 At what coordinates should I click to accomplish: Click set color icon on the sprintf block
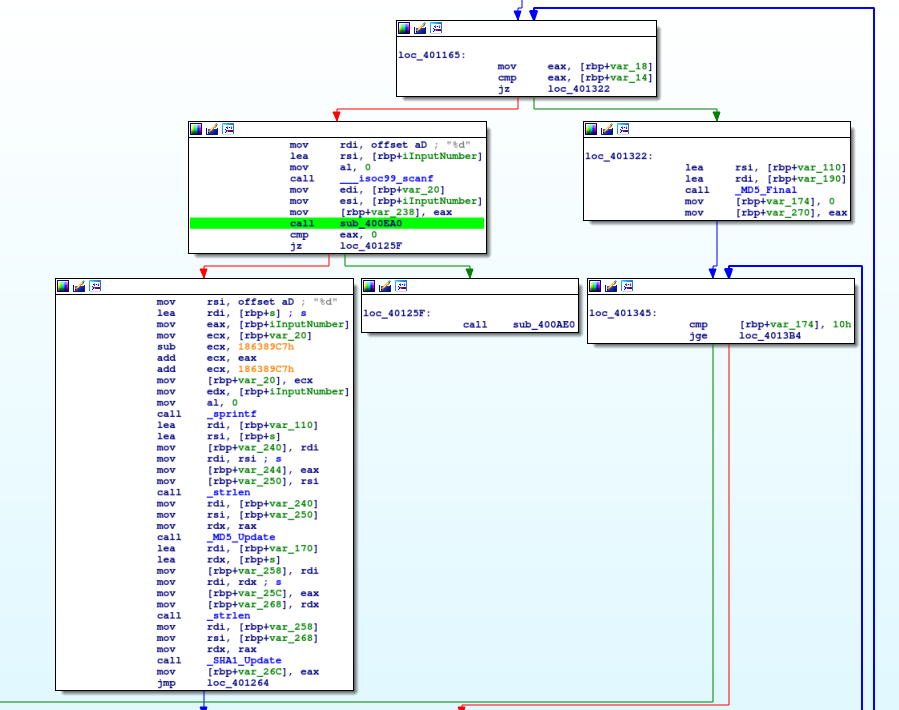pos(63,286)
